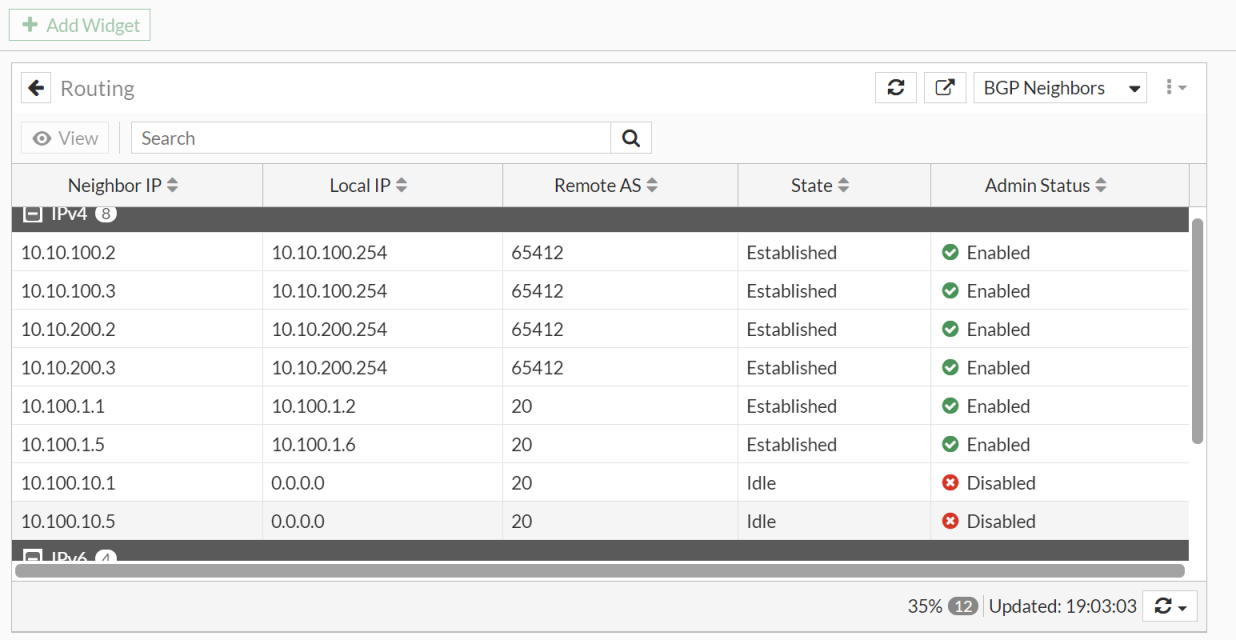Click the search magnifier icon
Screen dimensions: 1236x640
[631, 138]
